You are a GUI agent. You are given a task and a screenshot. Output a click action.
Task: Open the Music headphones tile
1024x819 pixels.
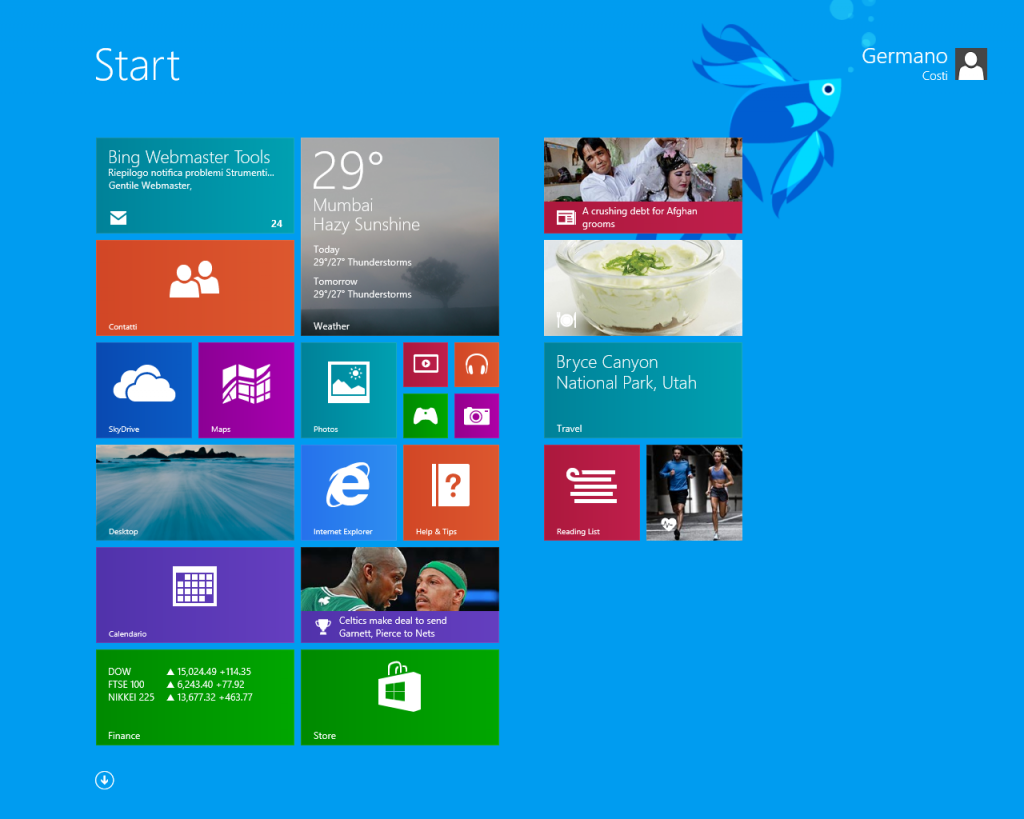[477, 364]
